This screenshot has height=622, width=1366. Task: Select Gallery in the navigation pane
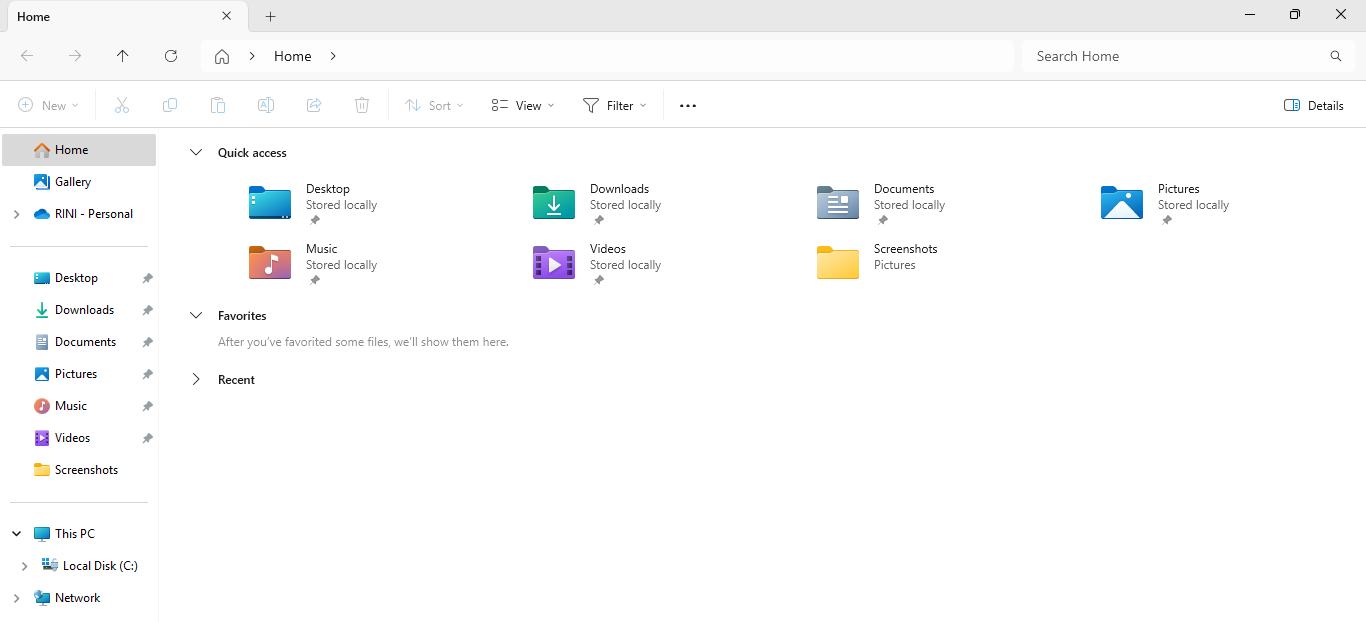tap(73, 182)
